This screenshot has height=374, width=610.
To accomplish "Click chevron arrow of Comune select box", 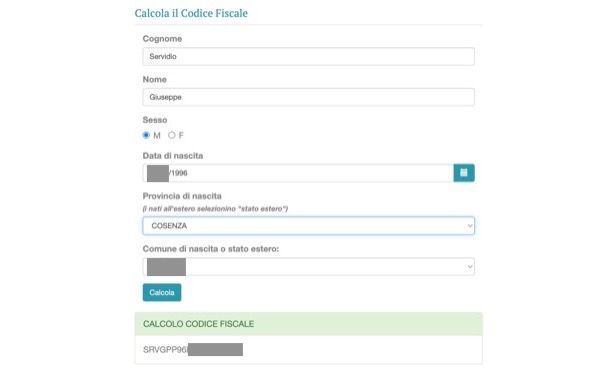I will 470,267.
